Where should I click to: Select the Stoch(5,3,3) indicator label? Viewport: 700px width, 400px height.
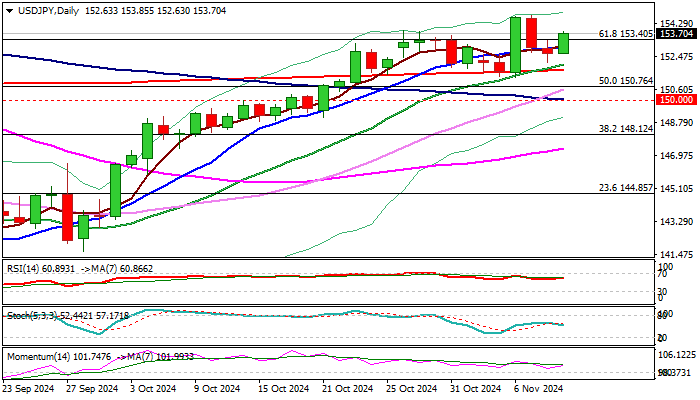coord(26,316)
